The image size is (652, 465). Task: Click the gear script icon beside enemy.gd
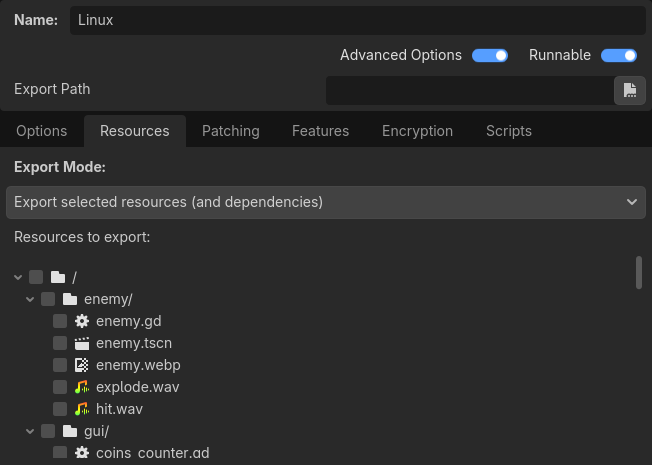(x=83, y=321)
